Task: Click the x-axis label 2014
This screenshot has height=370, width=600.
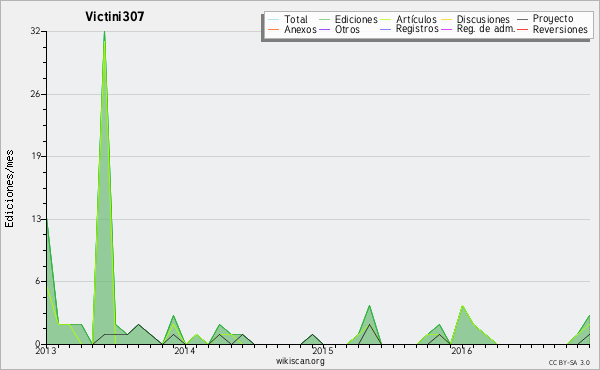Action: click(x=184, y=351)
